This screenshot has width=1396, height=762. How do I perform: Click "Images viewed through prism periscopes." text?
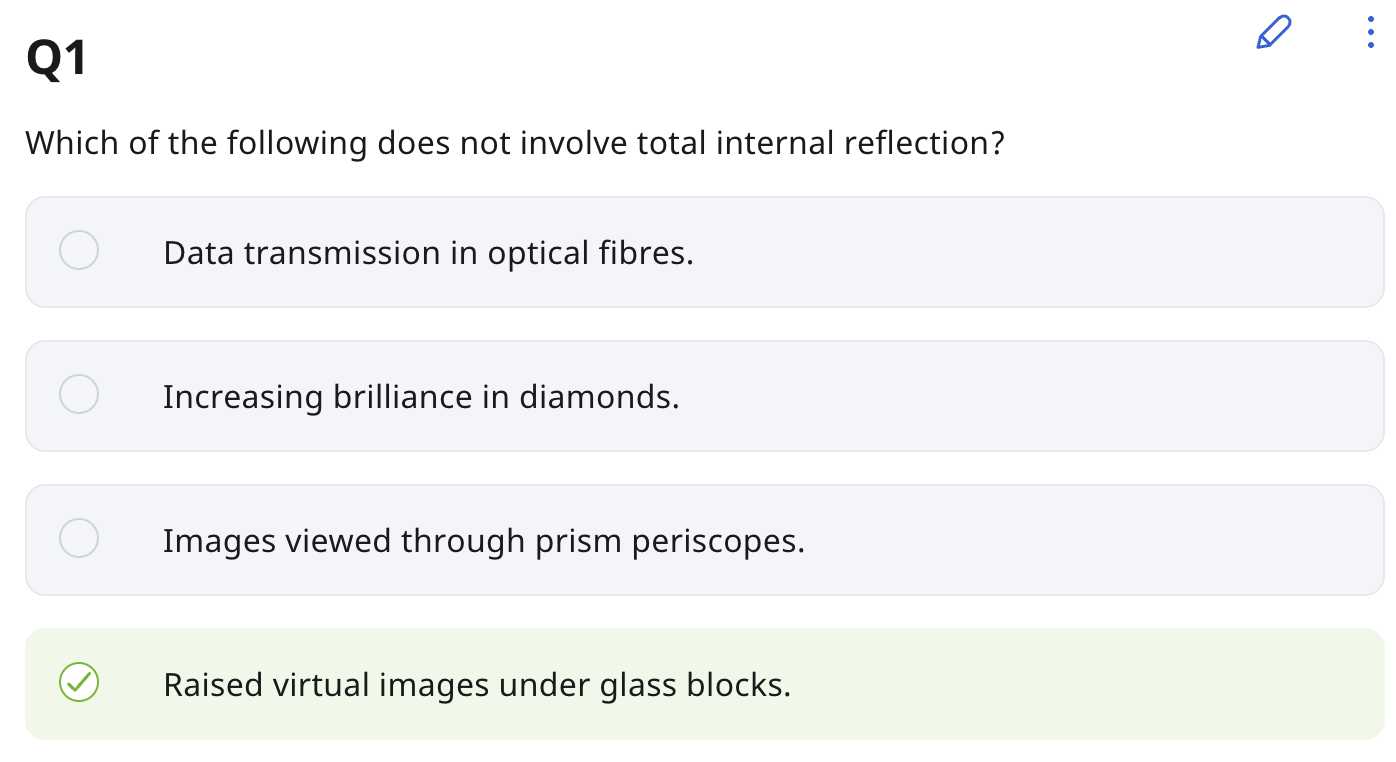pyautogui.click(x=484, y=541)
